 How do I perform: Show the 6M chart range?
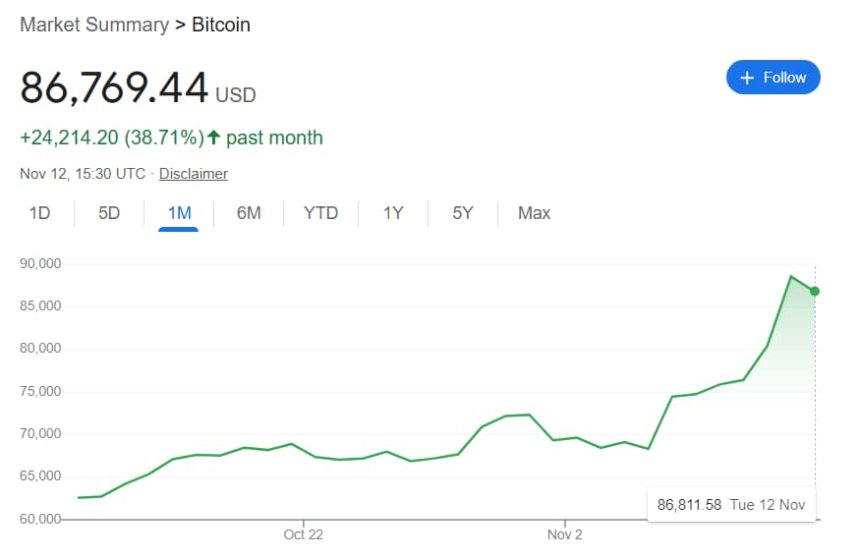pyautogui.click(x=249, y=213)
